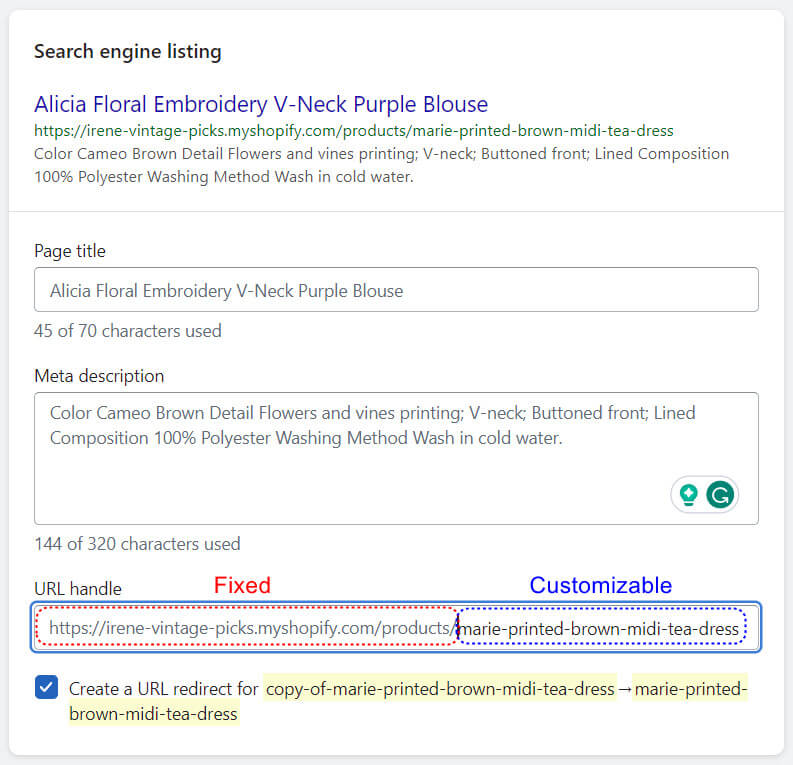The image size is (793, 765).
Task: Click the arrow between redirect handles
Action: 625,689
